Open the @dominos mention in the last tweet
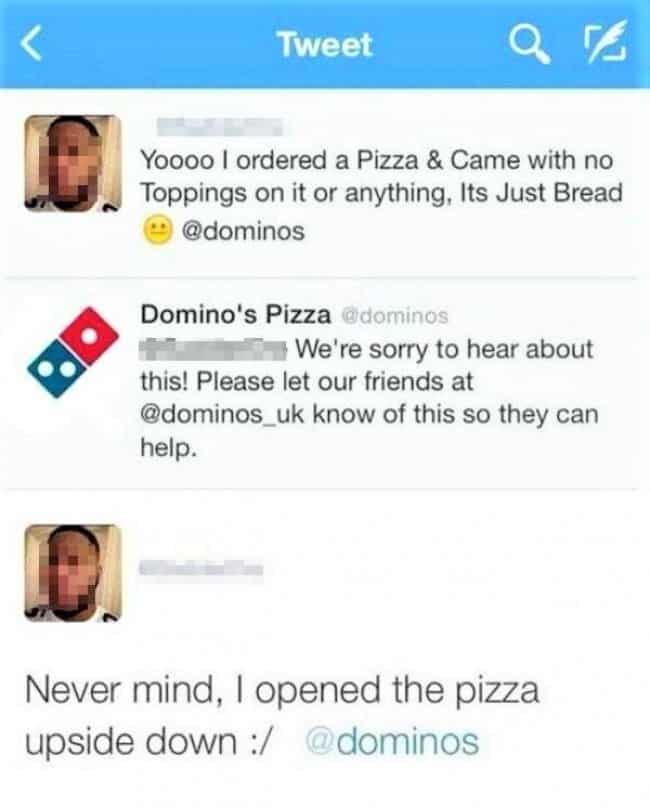 392,741
